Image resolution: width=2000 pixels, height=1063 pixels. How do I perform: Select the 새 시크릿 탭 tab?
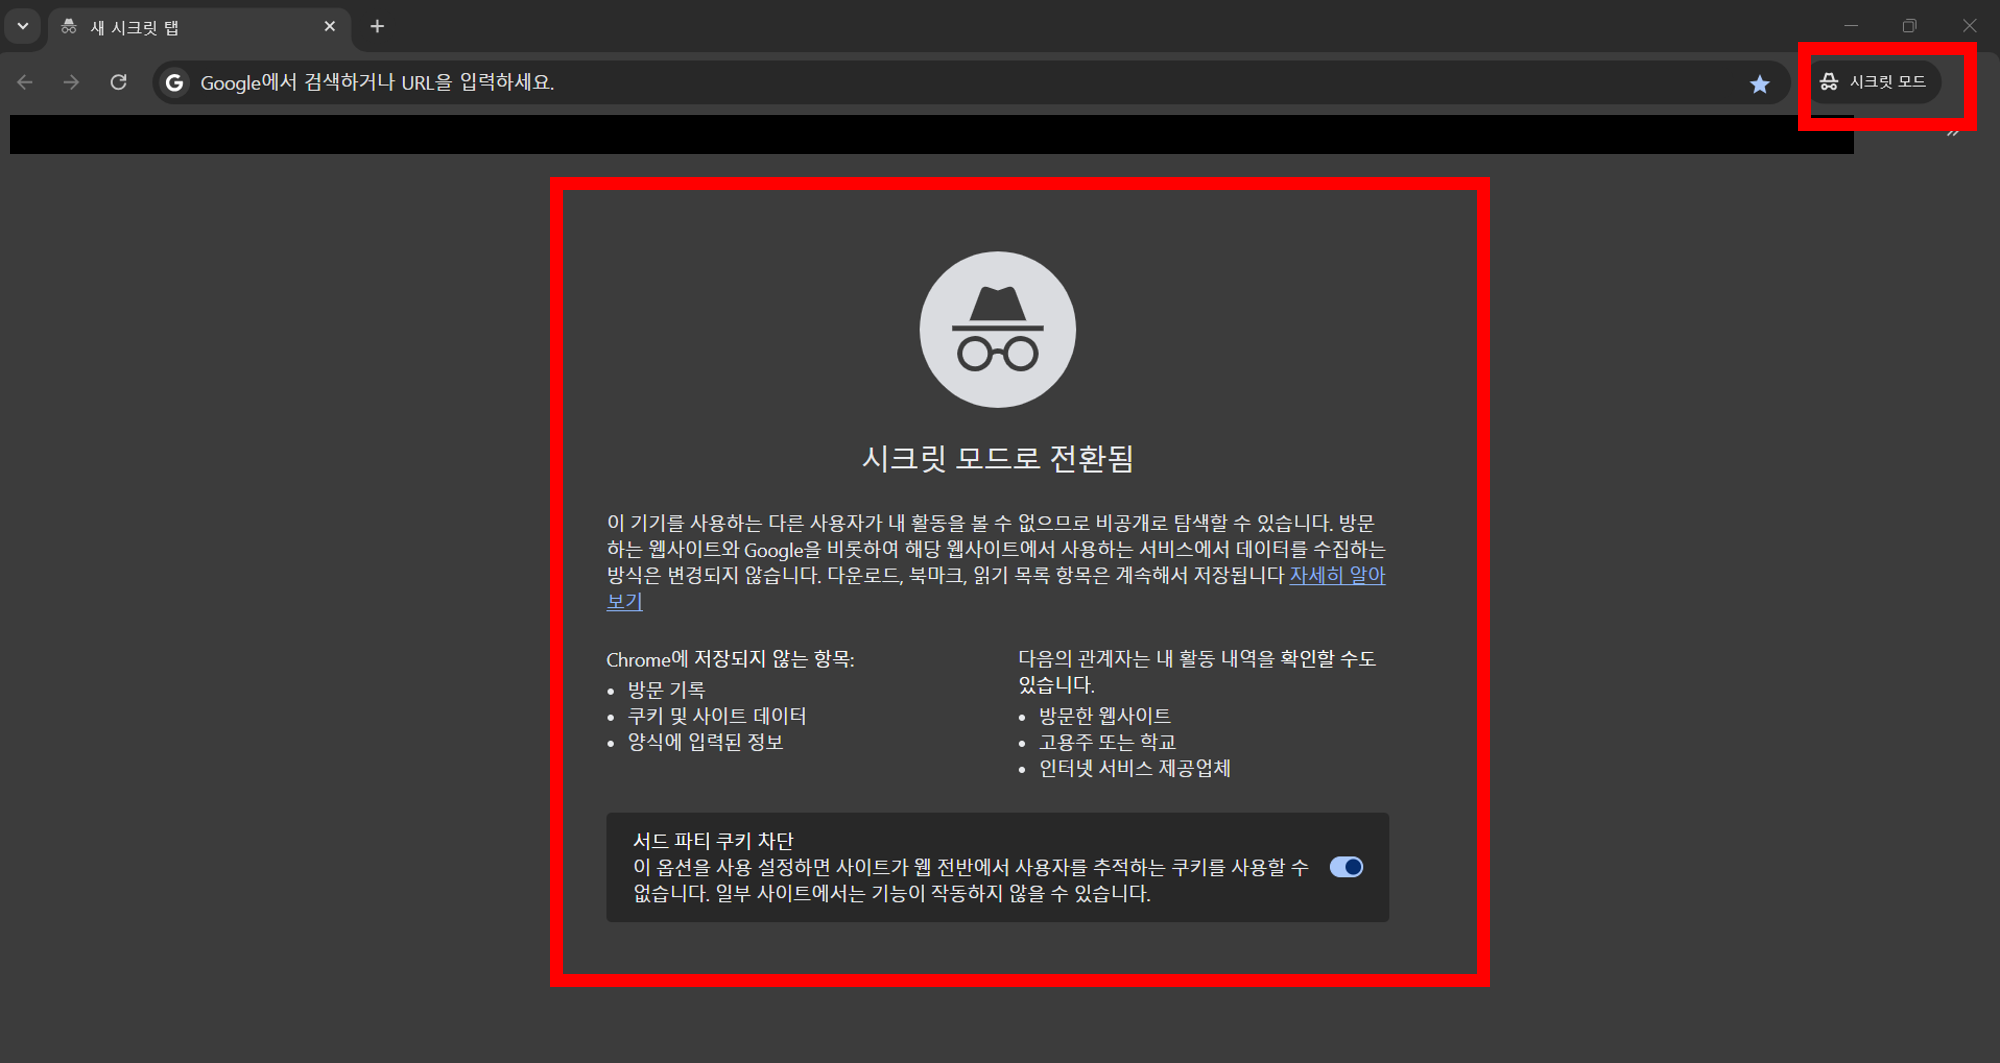(200, 27)
